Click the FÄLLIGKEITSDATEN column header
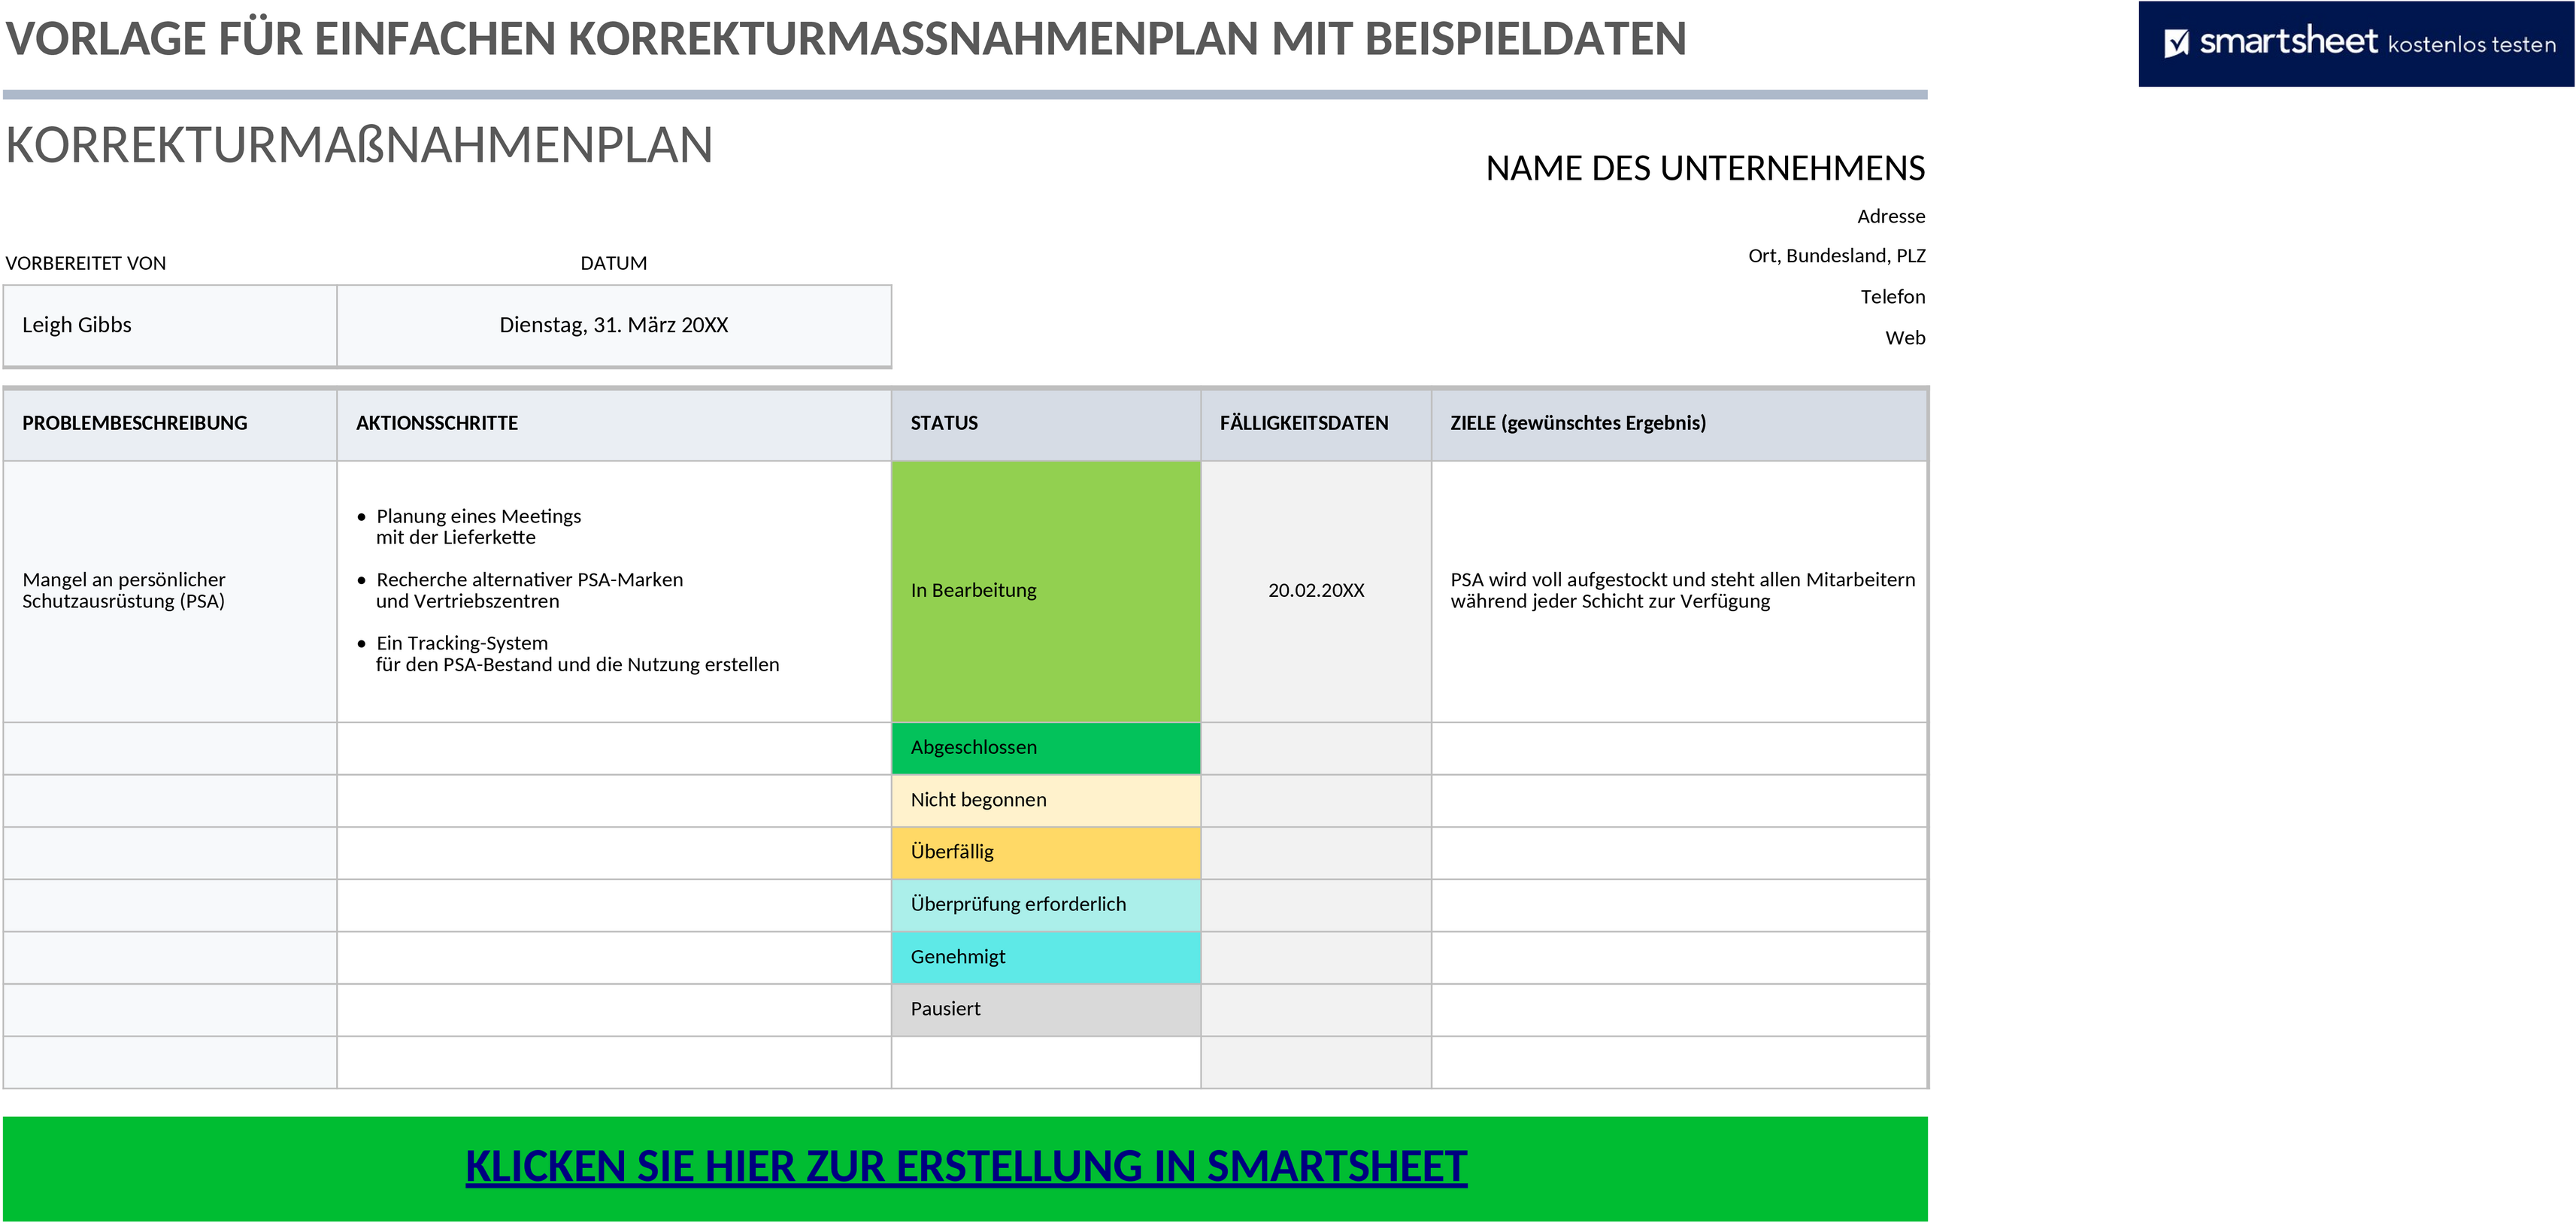 (x=1316, y=423)
